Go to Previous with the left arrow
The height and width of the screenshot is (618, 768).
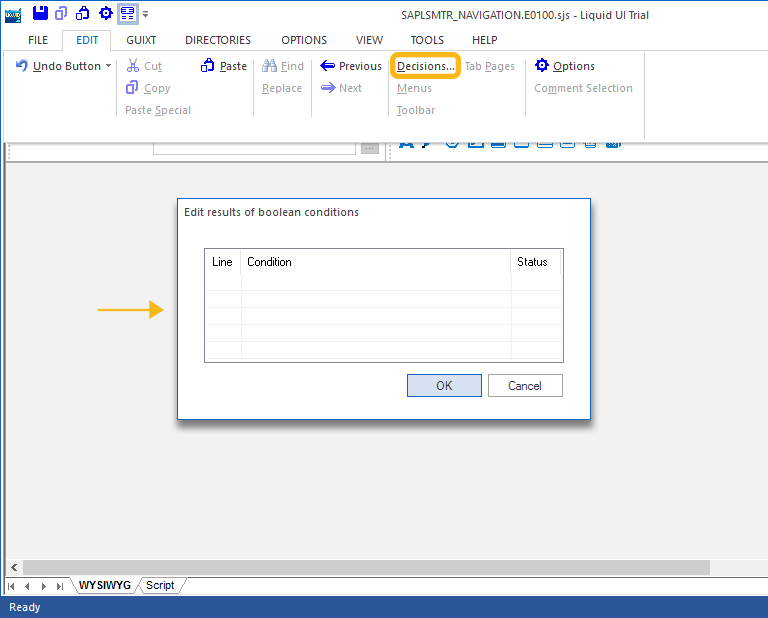click(x=351, y=66)
